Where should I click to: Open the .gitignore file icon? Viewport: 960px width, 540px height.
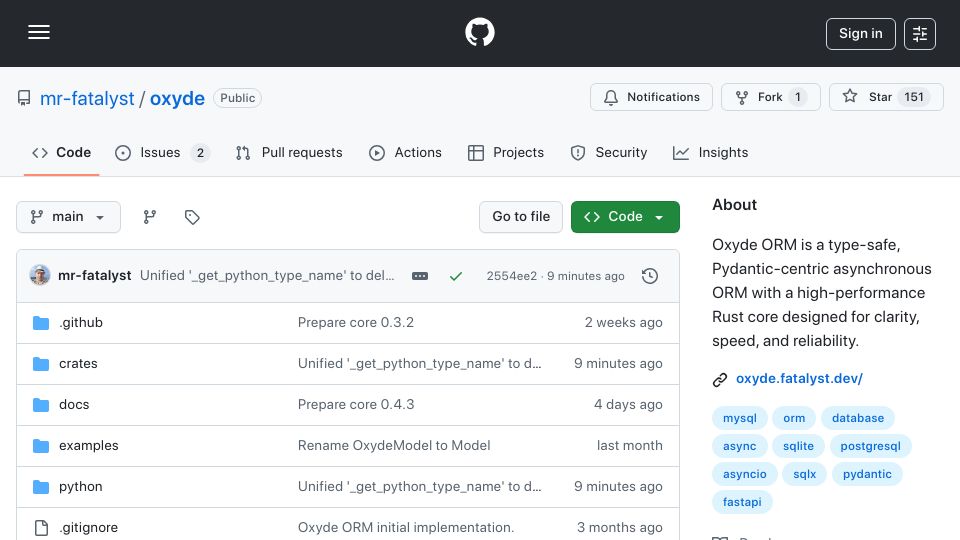[x=41, y=528]
